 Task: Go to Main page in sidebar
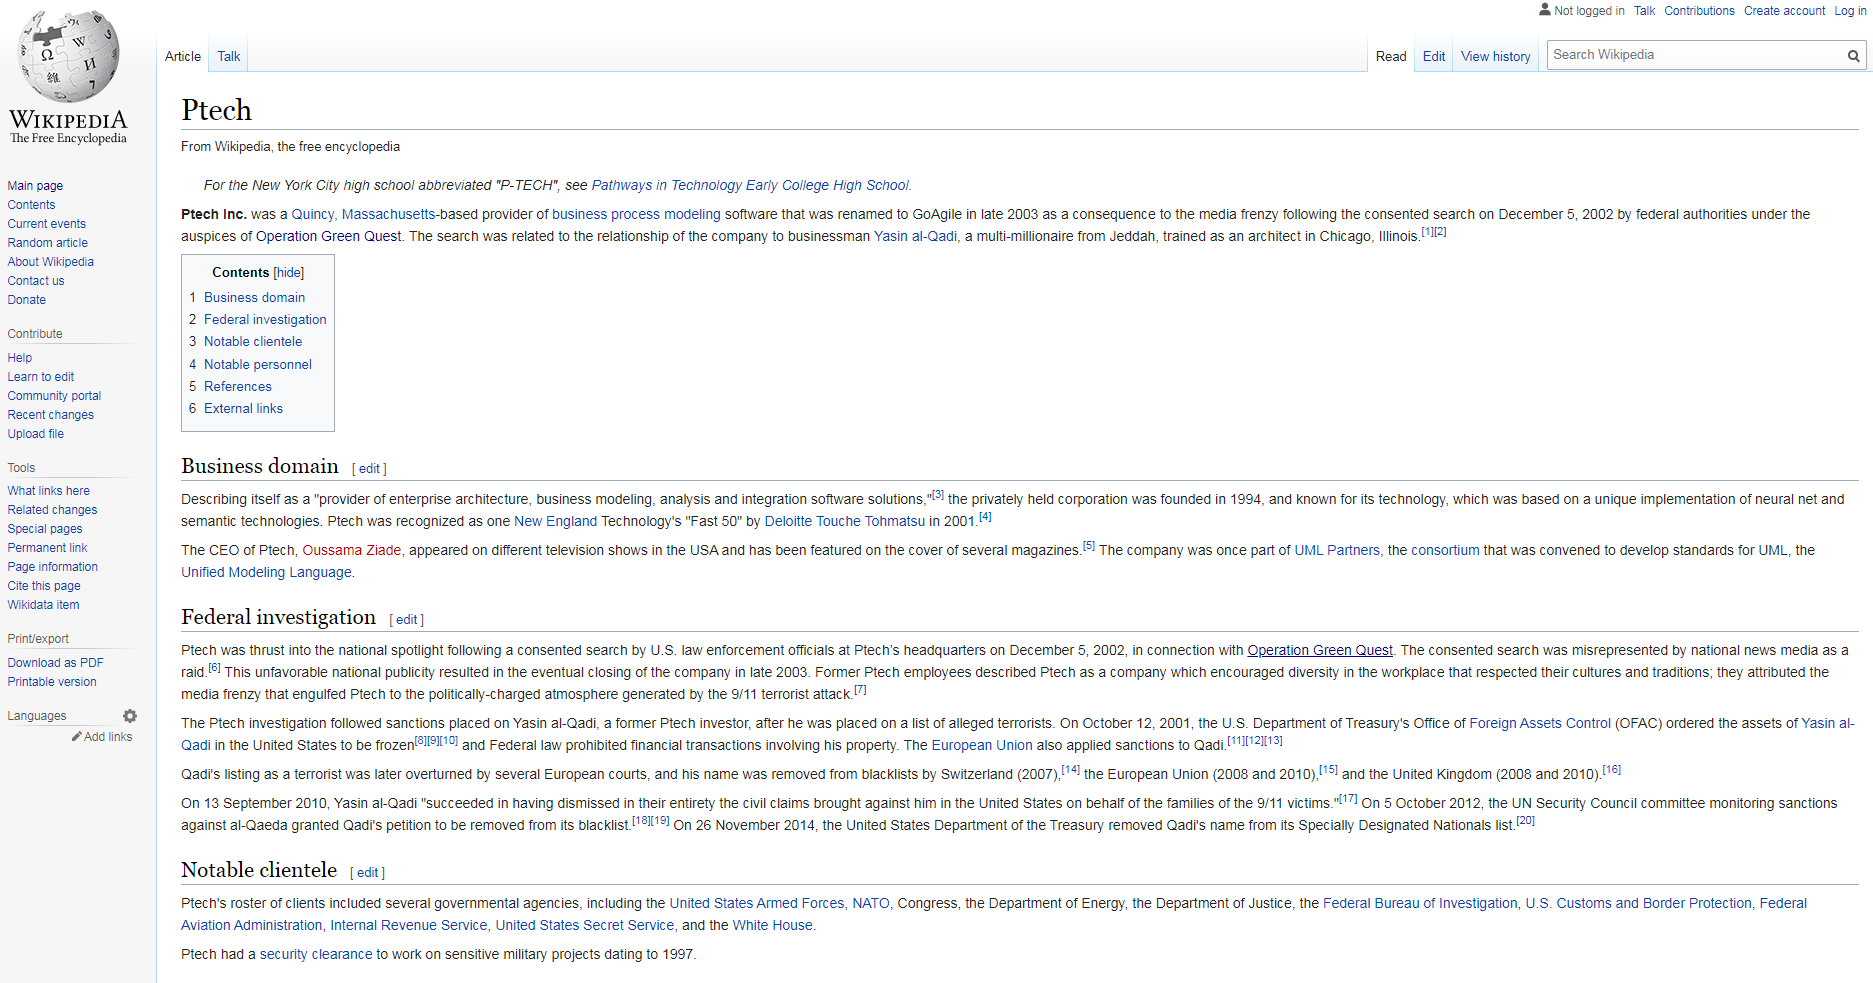point(35,186)
